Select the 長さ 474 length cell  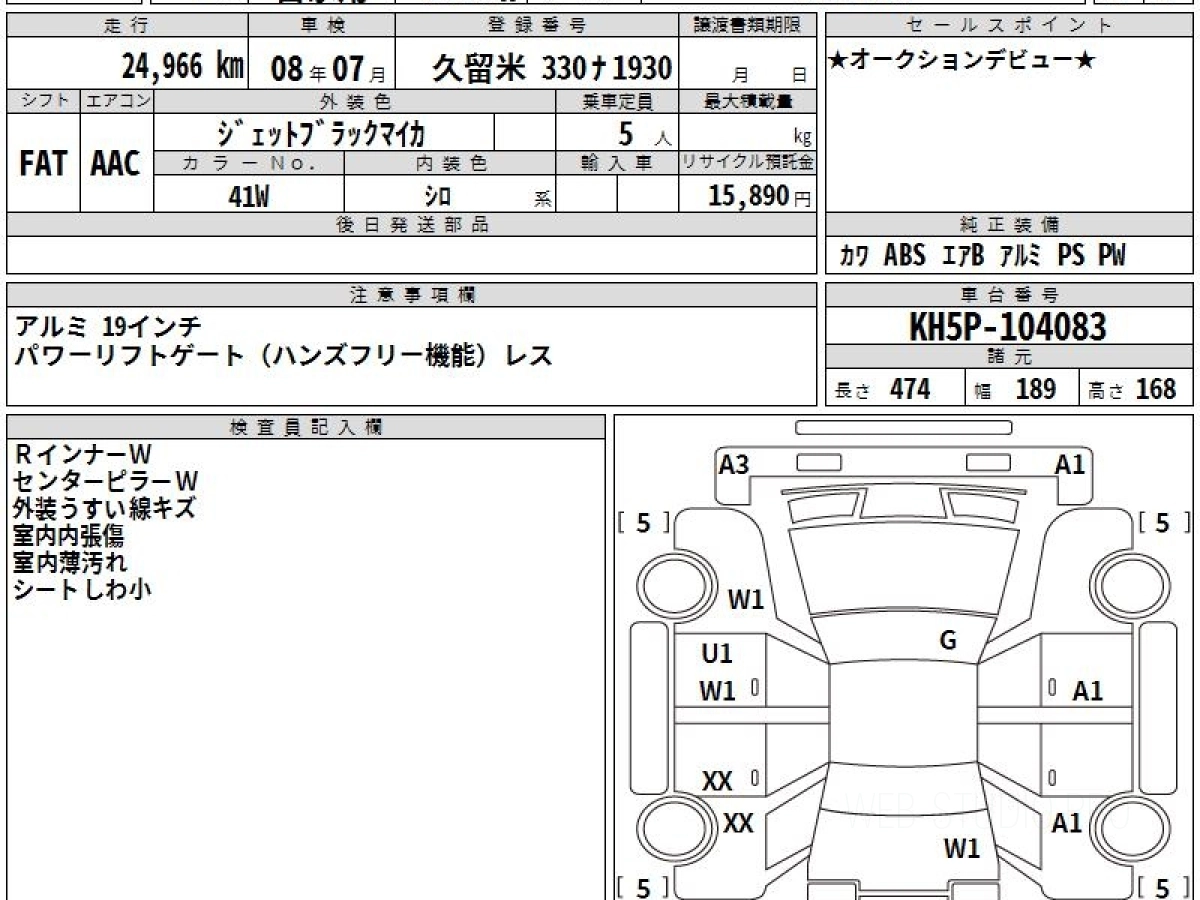pos(894,389)
